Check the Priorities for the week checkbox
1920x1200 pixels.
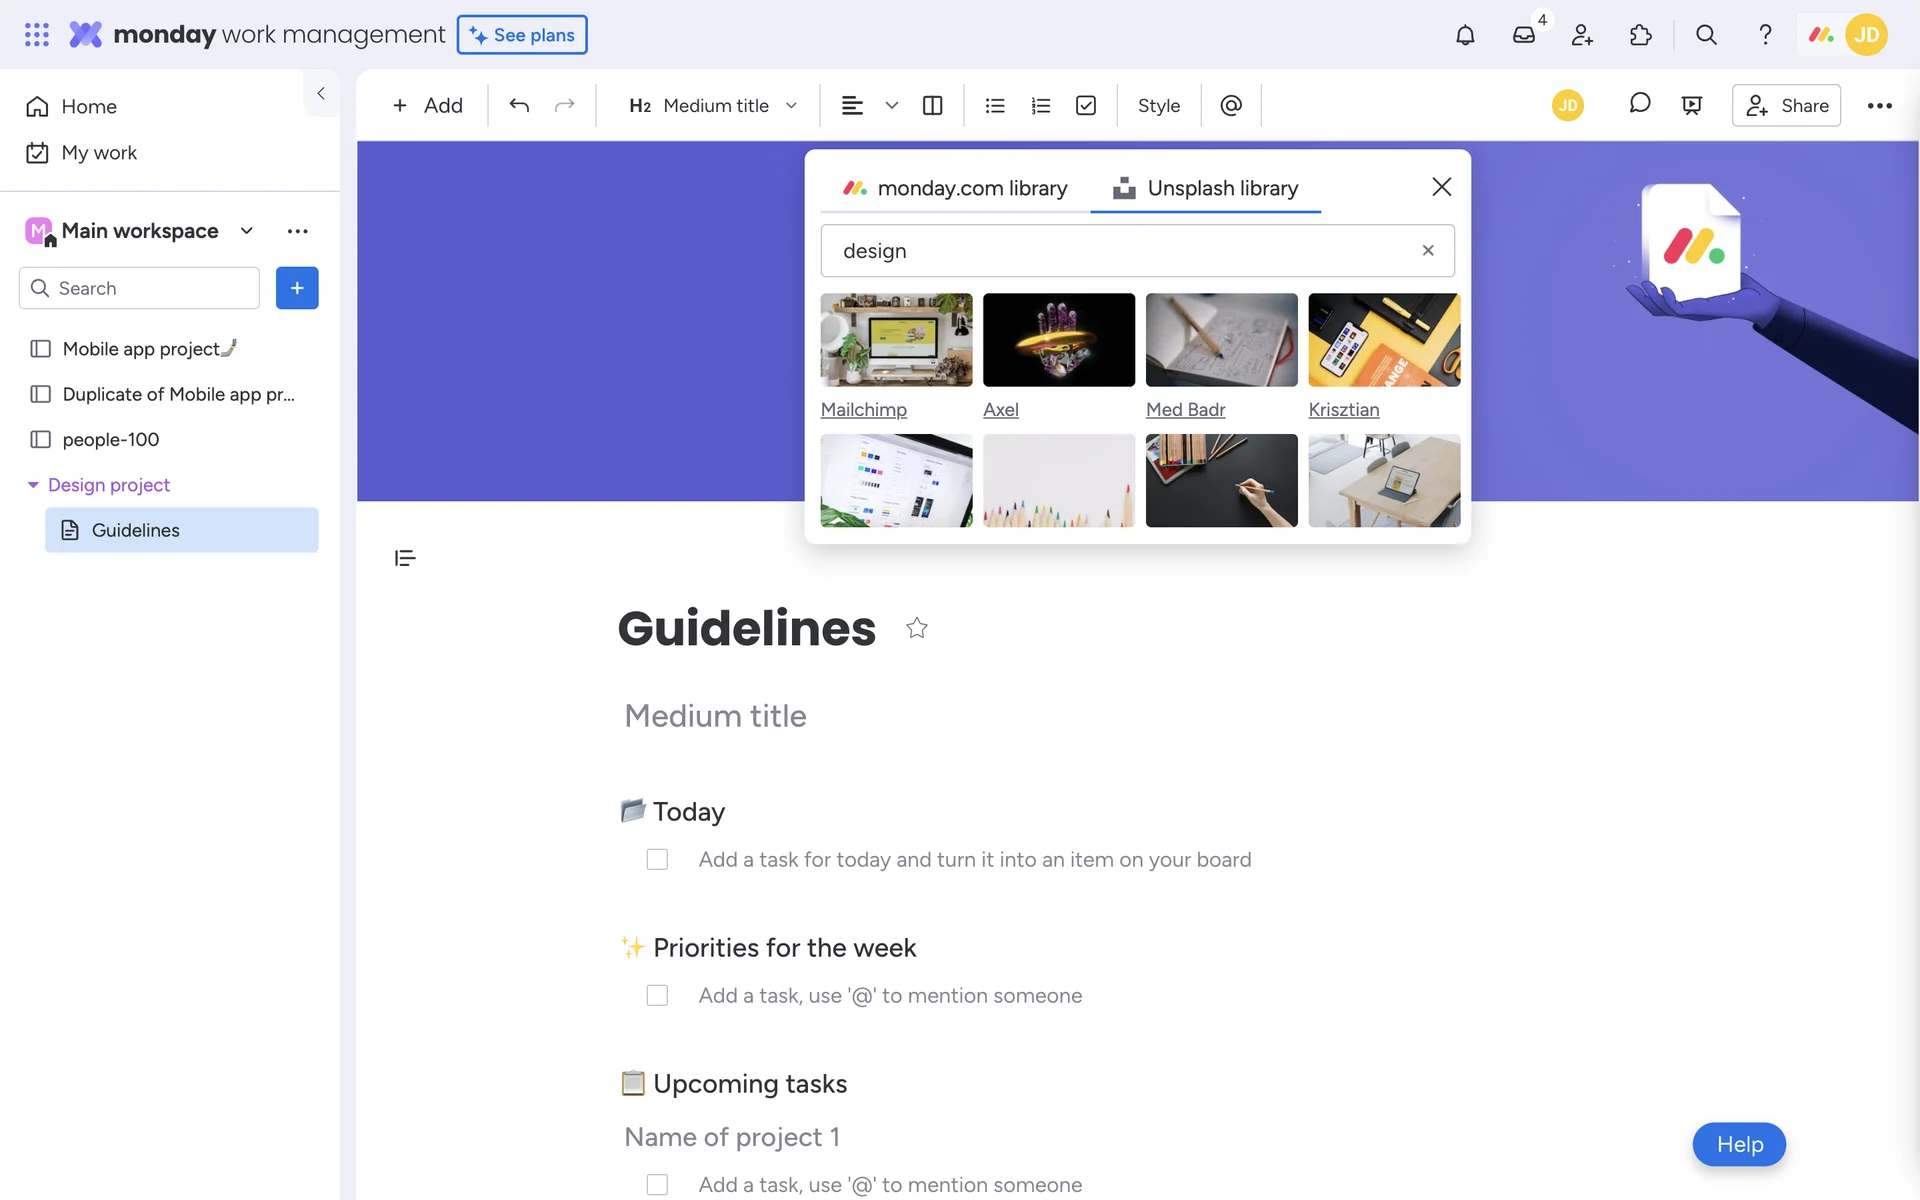(657, 995)
